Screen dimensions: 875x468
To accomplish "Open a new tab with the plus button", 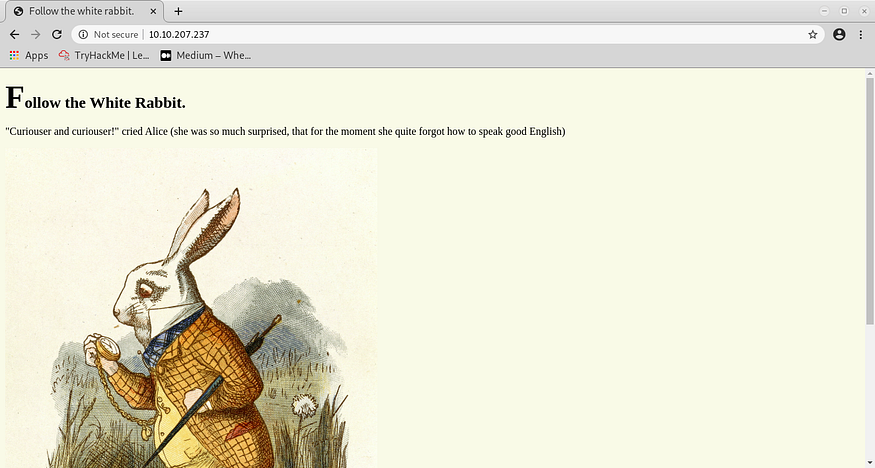I will (178, 11).
